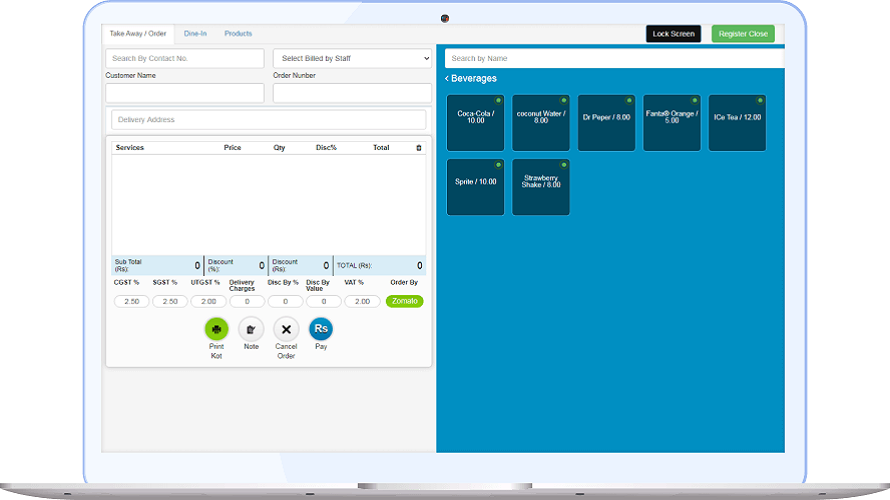
Task: Click green status dot on coconut Water tile
Action: (x=564, y=100)
